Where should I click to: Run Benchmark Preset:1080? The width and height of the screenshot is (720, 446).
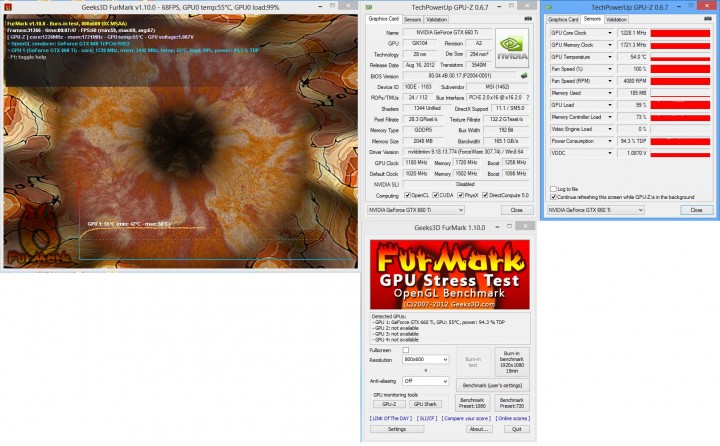(472, 403)
